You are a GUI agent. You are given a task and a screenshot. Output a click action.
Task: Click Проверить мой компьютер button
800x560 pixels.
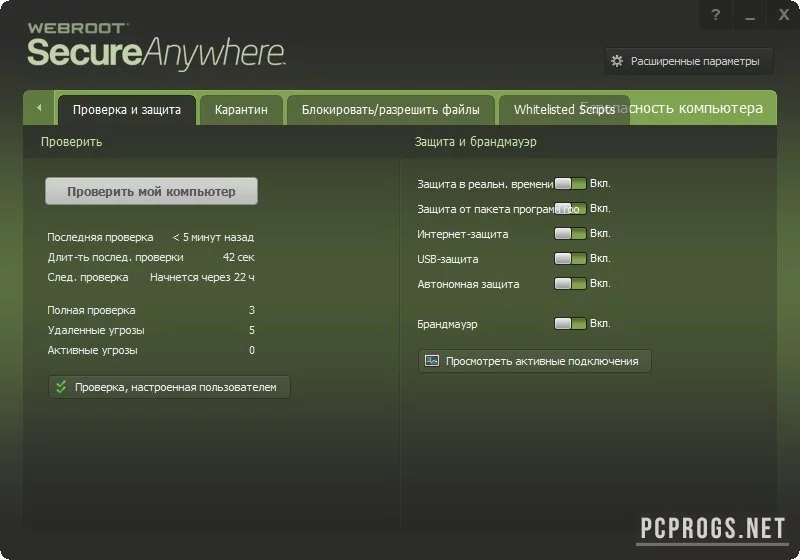click(x=151, y=191)
